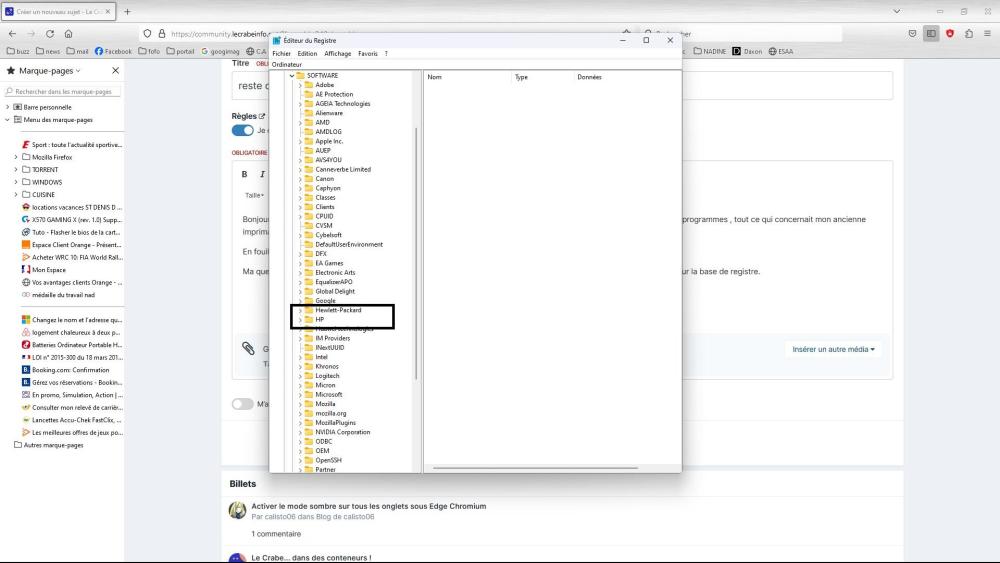Click the Titre text field on forum page
This screenshot has height=563, width=1000.
coord(562,85)
